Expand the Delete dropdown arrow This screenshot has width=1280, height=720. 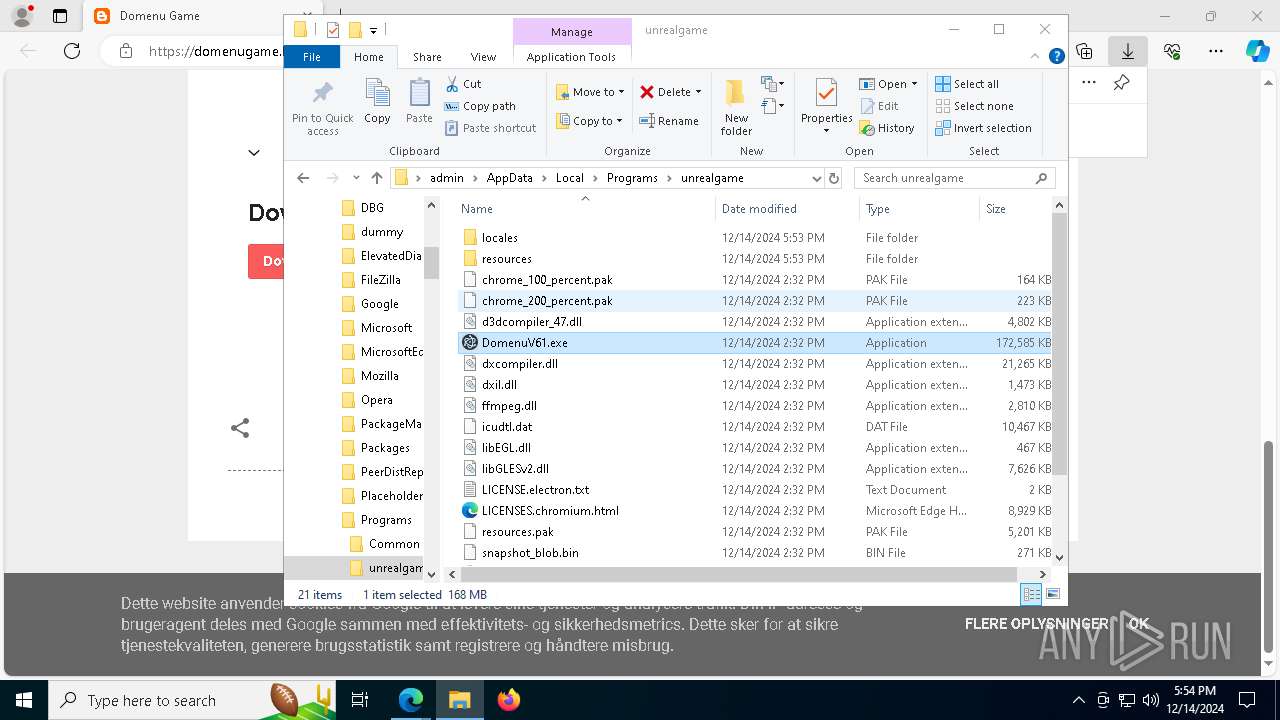click(x=698, y=92)
